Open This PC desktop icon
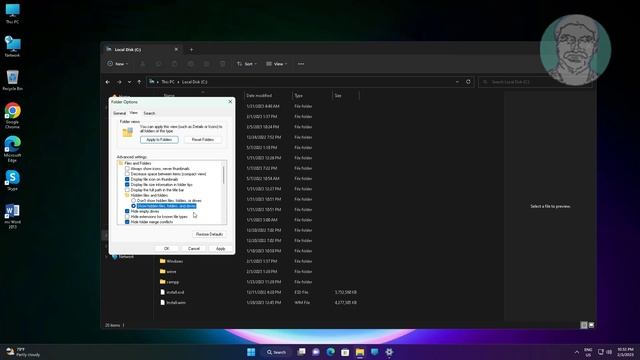The image size is (640, 360). pos(12,13)
